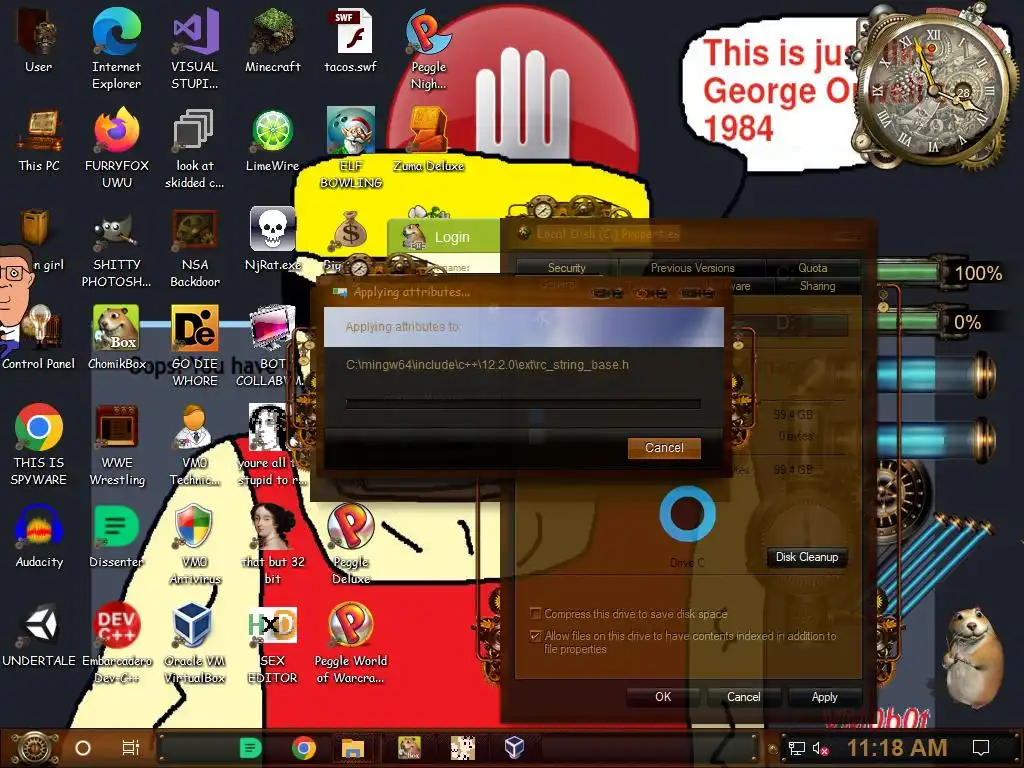
Task: Switch to the Security tab
Action: coord(566,268)
